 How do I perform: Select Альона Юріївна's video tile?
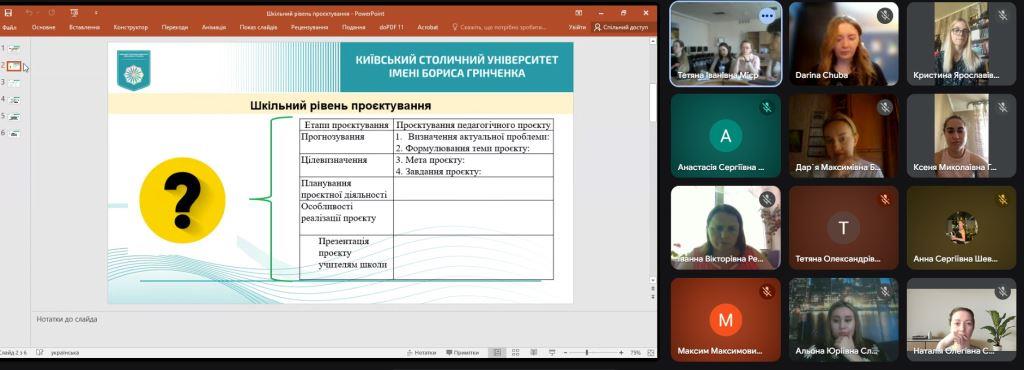pyautogui.click(x=843, y=320)
